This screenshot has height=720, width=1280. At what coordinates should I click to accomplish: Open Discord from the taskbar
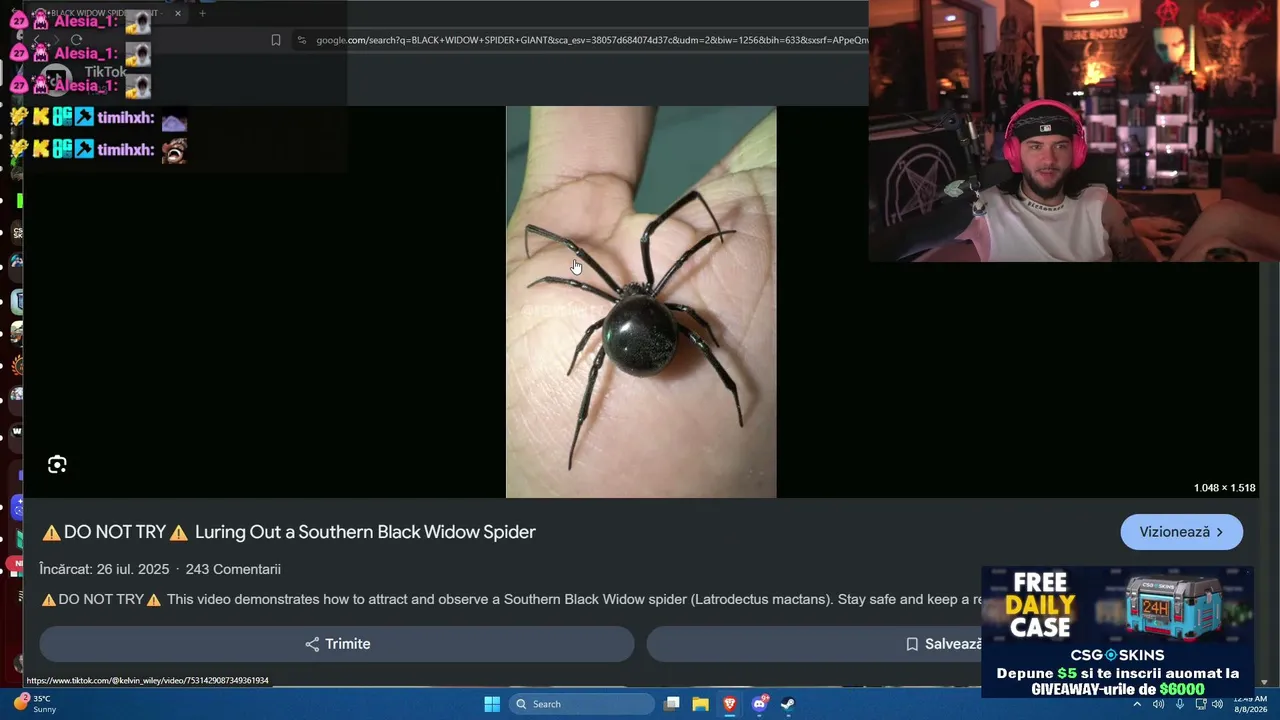[x=759, y=704]
